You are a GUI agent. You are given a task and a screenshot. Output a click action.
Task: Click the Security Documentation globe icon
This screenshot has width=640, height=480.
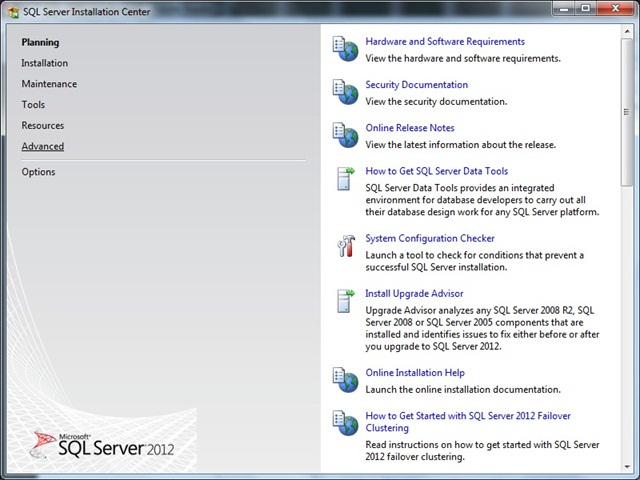click(x=345, y=92)
